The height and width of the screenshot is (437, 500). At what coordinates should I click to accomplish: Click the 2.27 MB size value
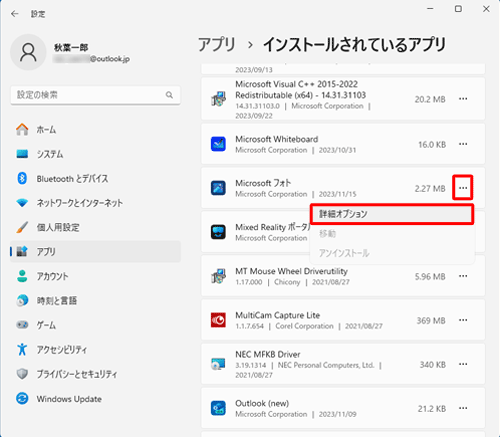pos(430,189)
